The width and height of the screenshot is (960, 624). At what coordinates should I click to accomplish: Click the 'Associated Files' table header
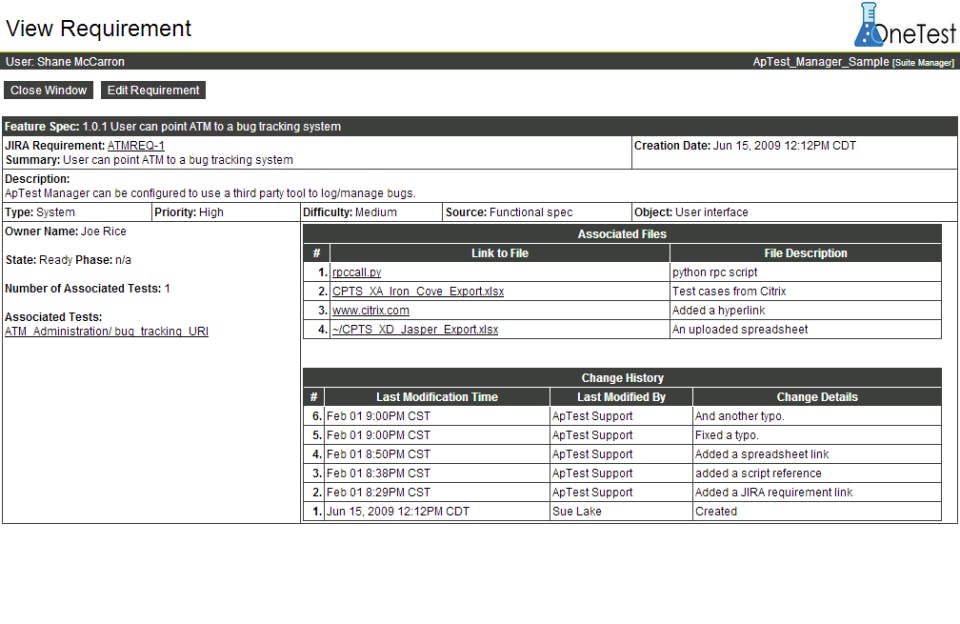(x=622, y=234)
